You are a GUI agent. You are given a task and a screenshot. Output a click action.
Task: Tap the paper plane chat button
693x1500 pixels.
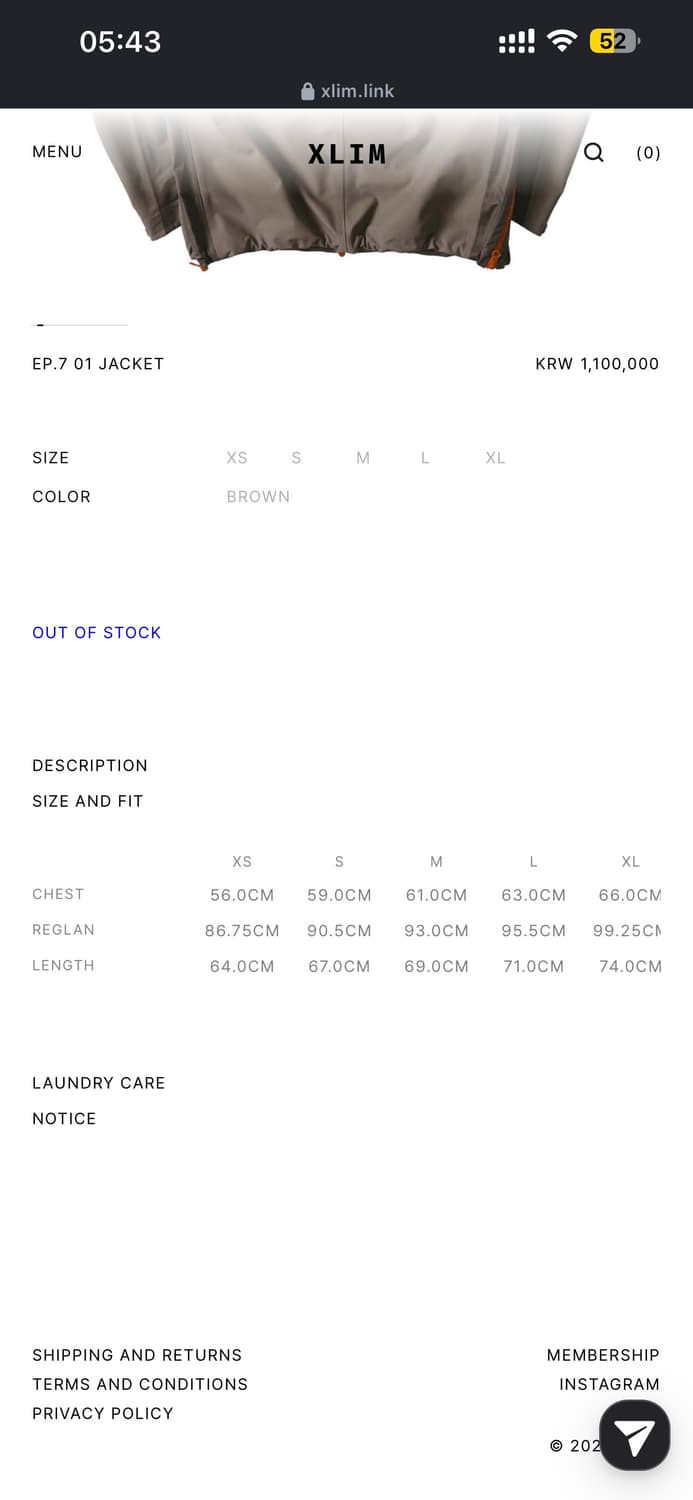pyautogui.click(x=634, y=1436)
